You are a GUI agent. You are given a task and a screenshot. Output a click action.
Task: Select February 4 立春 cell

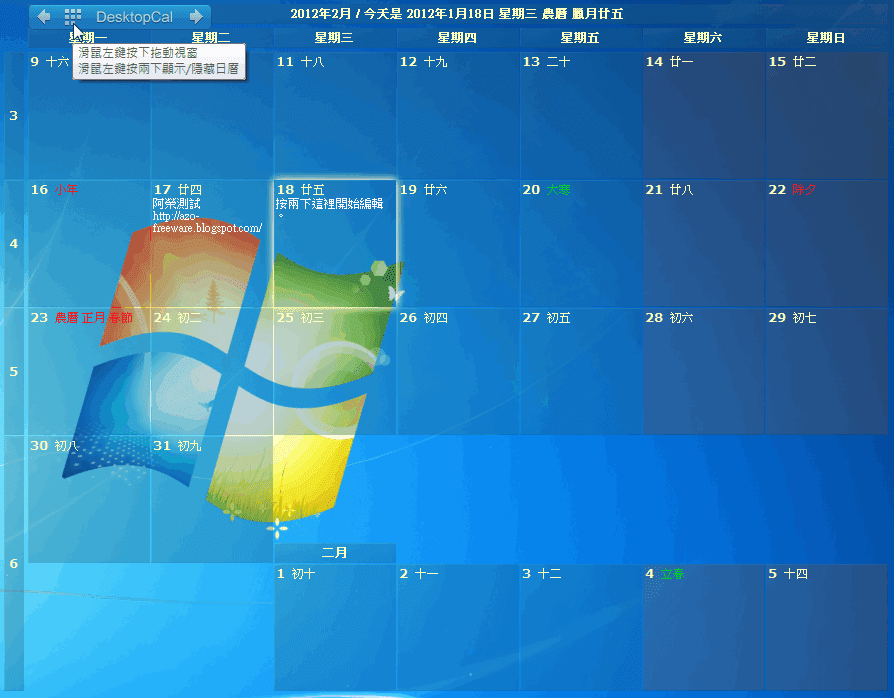point(704,627)
